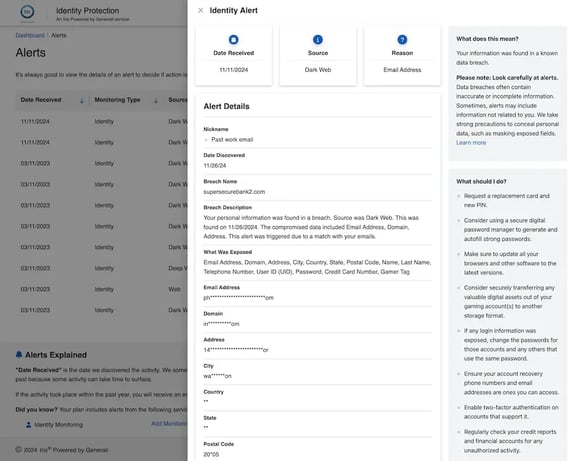Image resolution: width=575 pixels, height=461 pixels.
Task: Click the Monitoring Type column header
Action: (117, 100)
